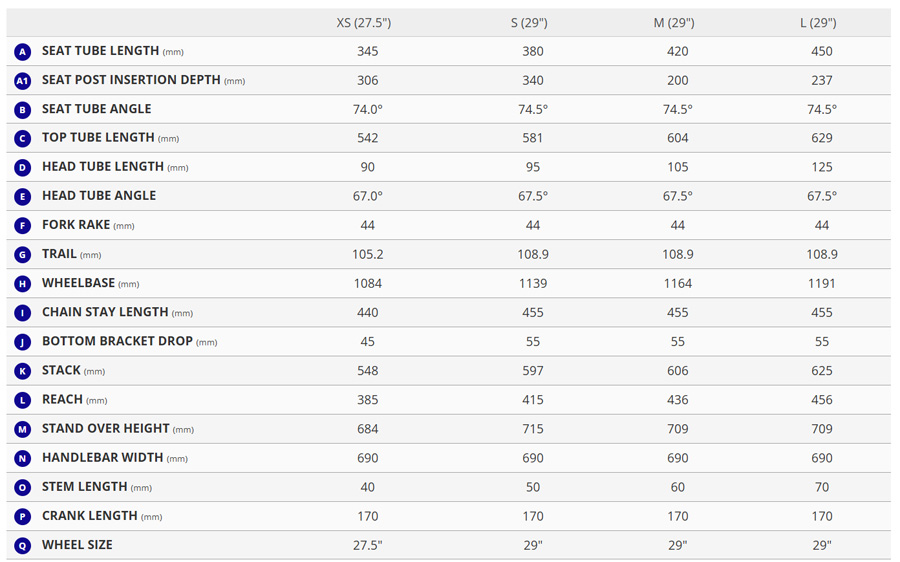Click the 'A' seat tube length badge

point(23,51)
